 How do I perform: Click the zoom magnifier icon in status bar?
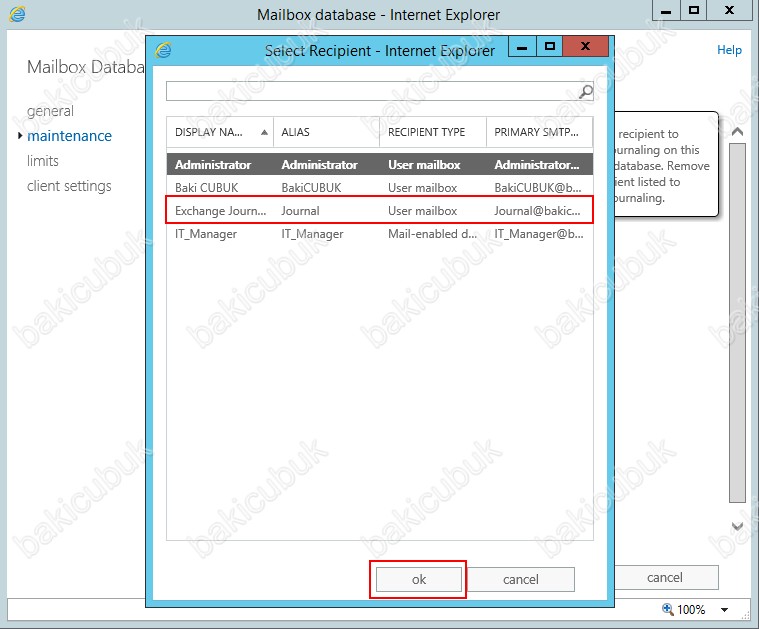[669, 609]
